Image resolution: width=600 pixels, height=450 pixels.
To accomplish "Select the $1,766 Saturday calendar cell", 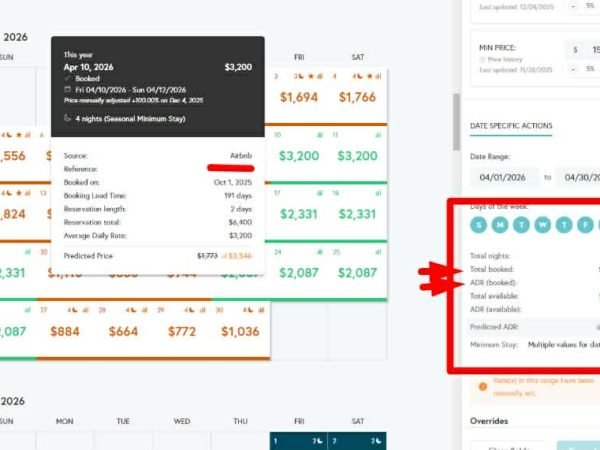I will coord(357,97).
